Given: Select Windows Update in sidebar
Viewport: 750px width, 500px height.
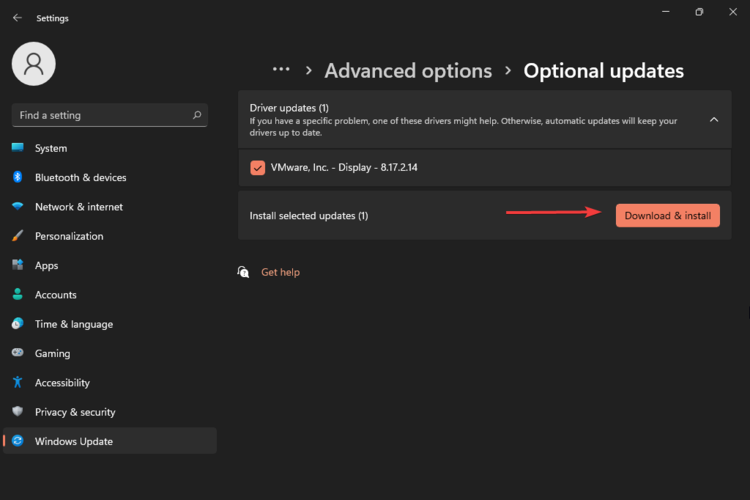Looking at the screenshot, I should (73, 441).
